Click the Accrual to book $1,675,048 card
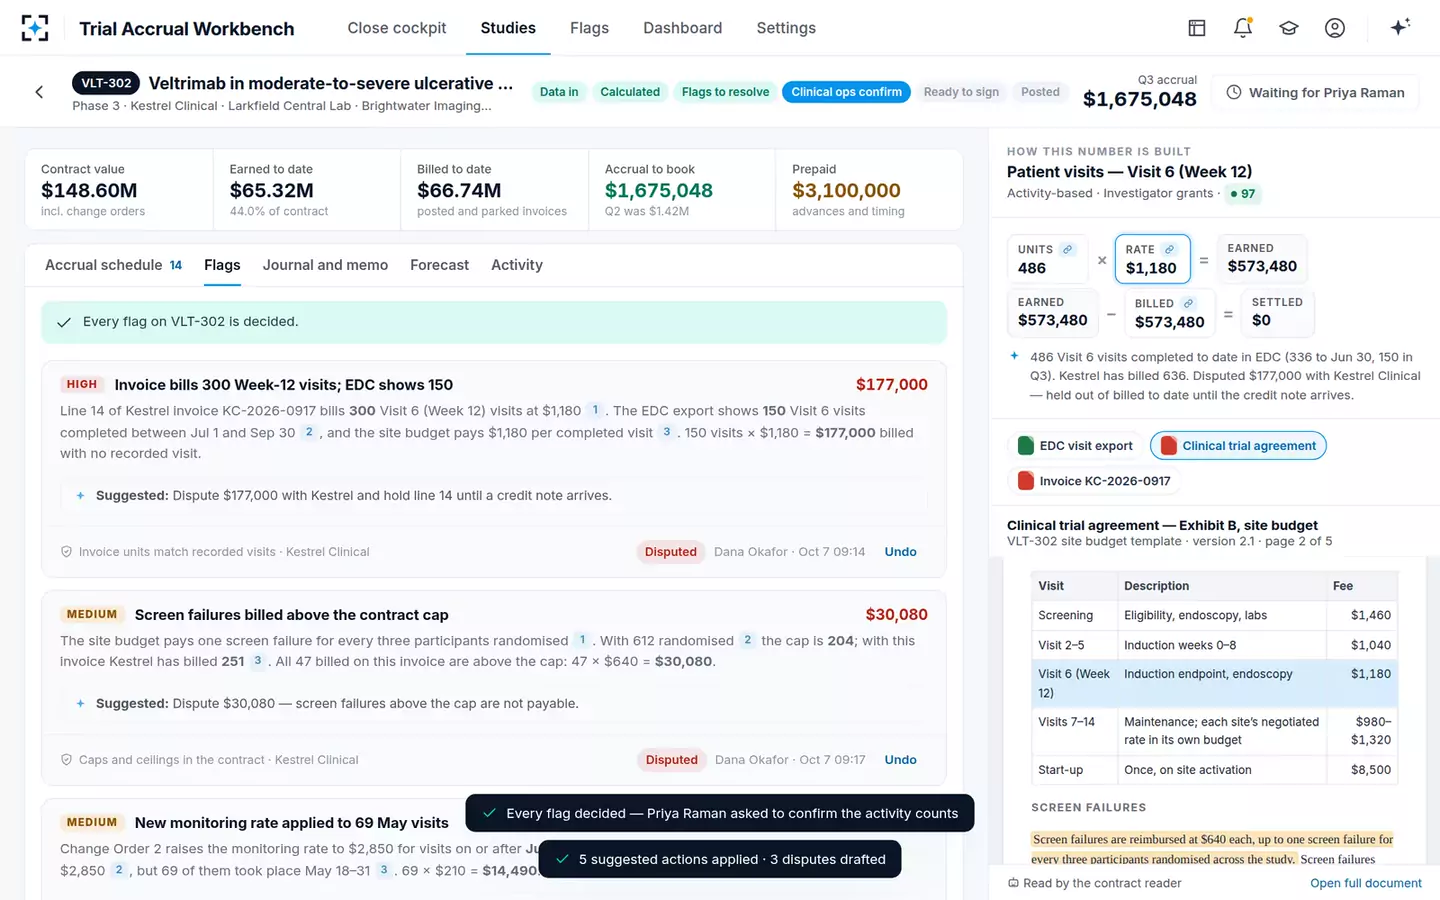1440x900 pixels. (x=682, y=190)
